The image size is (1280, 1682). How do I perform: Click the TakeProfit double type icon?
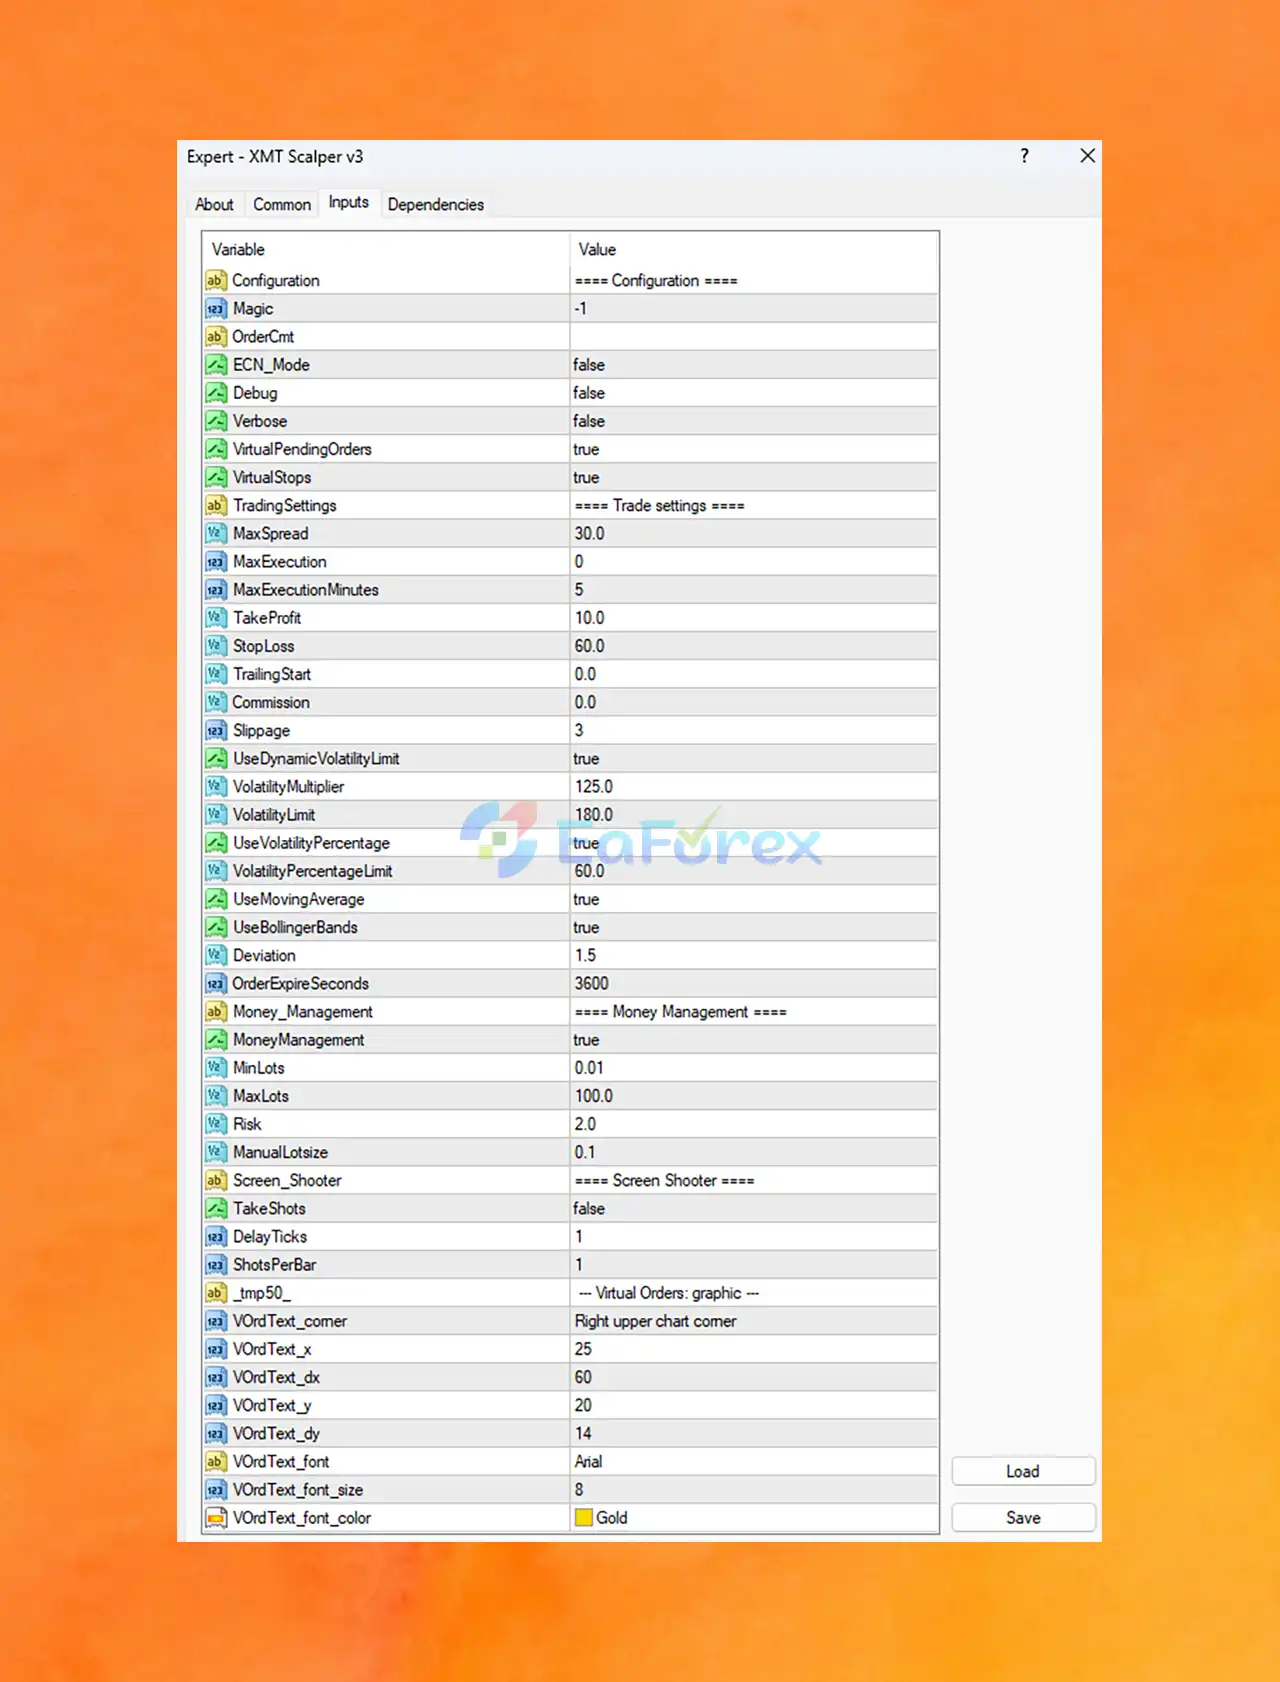coord(215,618)
